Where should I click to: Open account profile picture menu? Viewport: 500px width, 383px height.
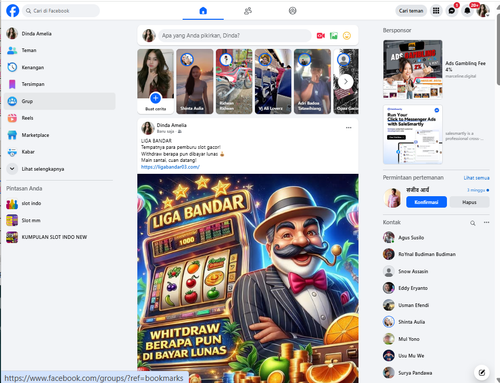pos(483,11)
